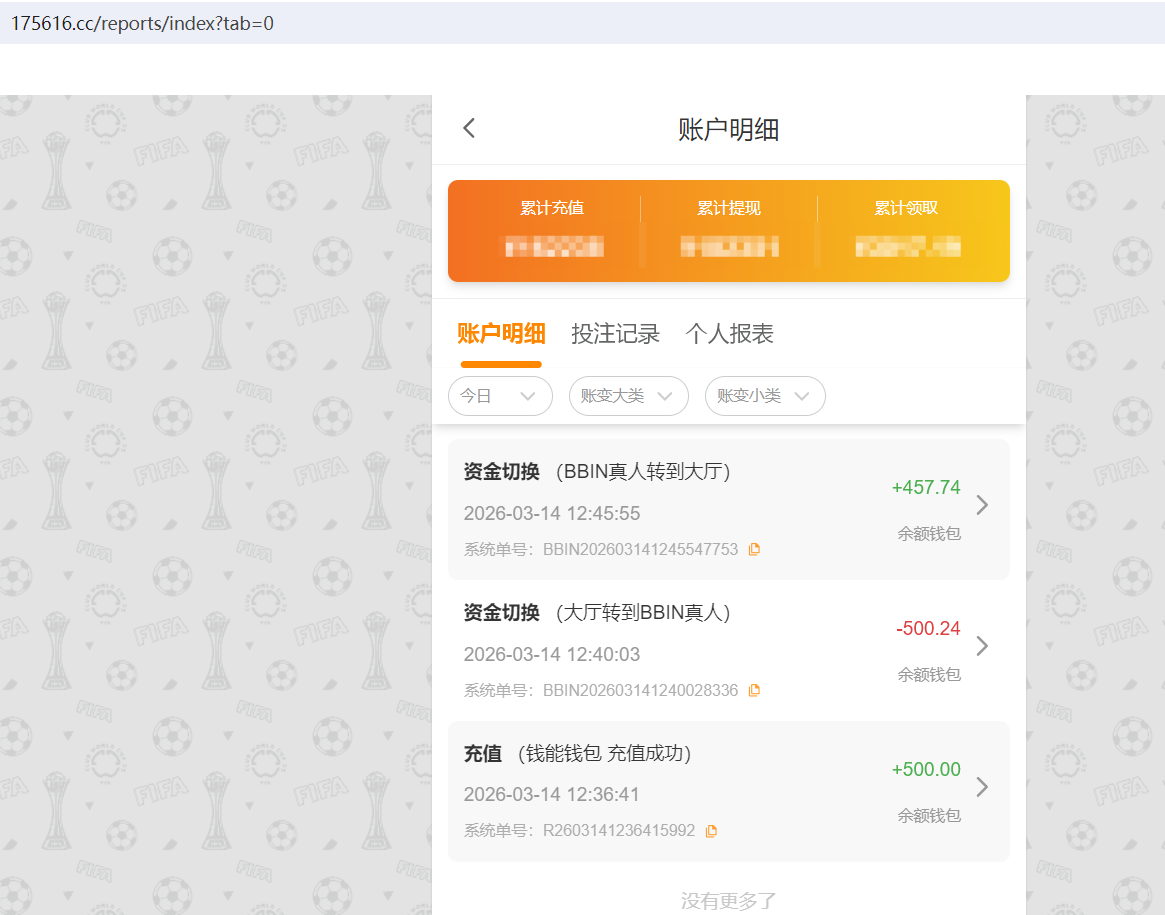
Task: Open details via chevron on +500.00 record
Action: click(x=982, y=787)
